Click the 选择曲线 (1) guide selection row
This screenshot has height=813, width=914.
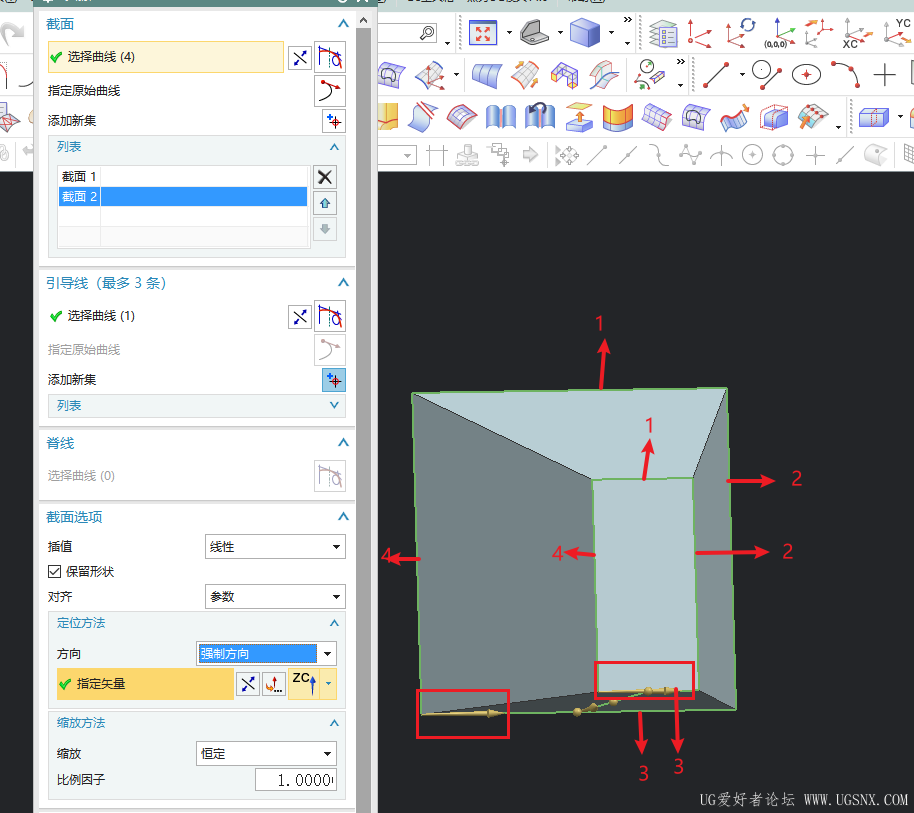click(166, 316)
